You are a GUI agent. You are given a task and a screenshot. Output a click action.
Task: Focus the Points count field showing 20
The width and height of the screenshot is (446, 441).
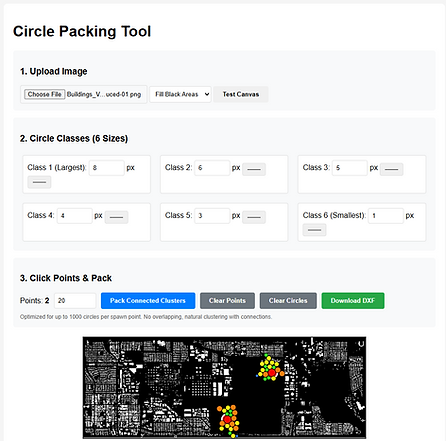click(75, 301)
